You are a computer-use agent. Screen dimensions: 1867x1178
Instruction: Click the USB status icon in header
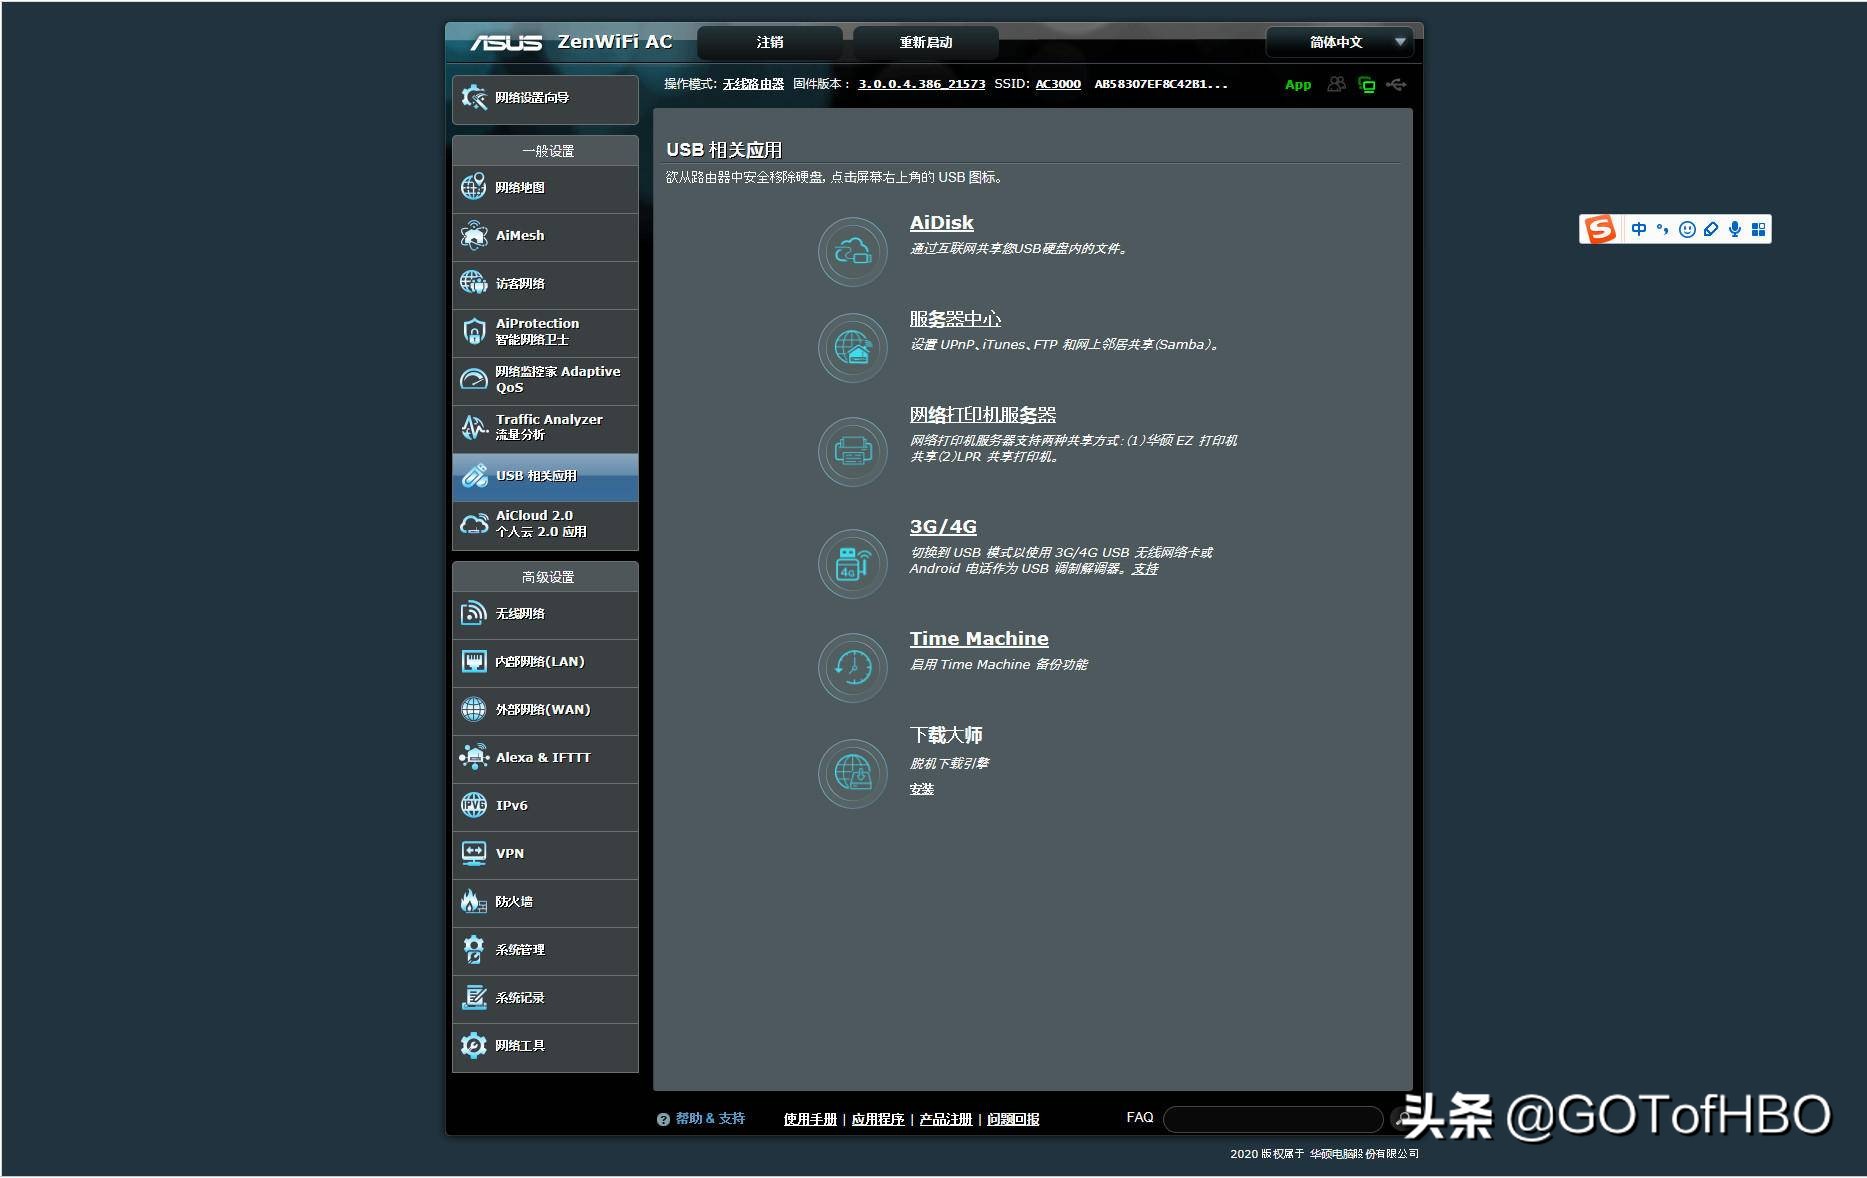pos(1396,85)
